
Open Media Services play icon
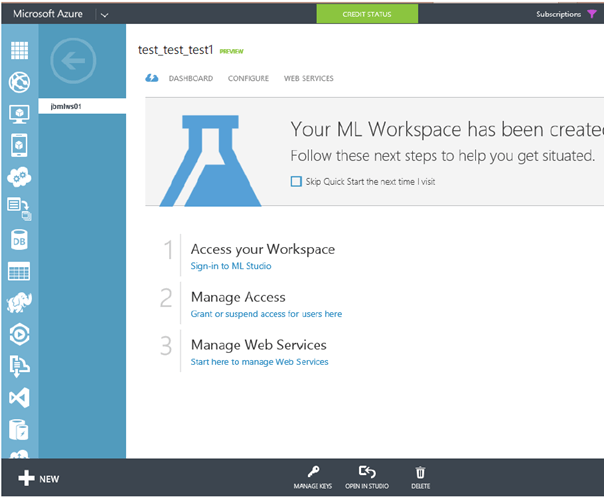point(19,334)
